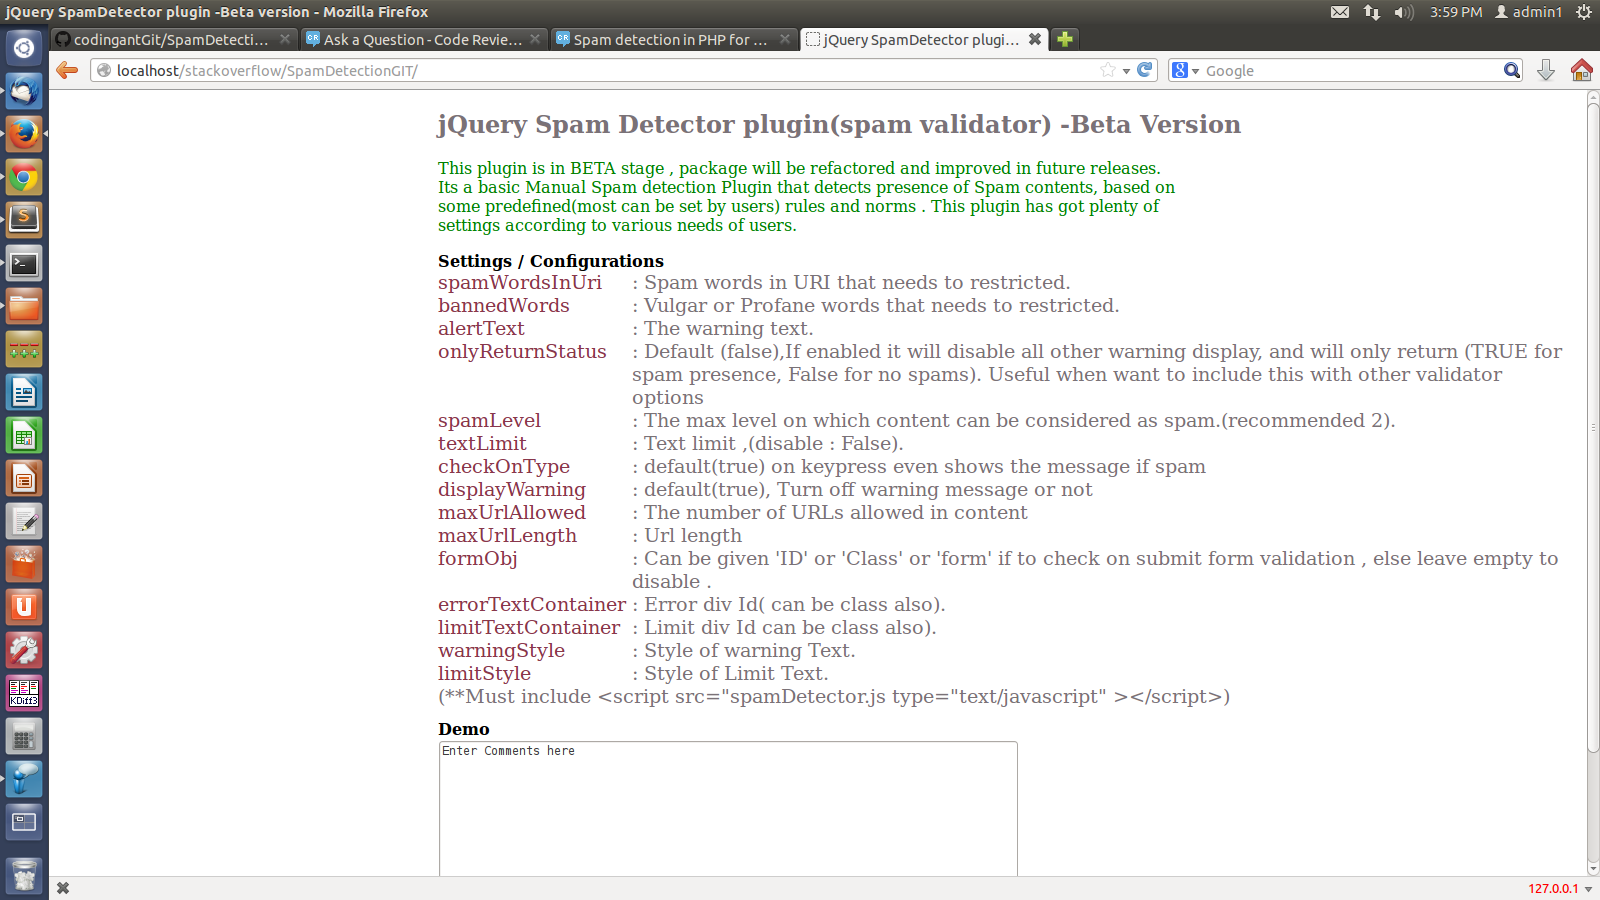Image resolution: width=1600 pixels, height=900 pixels.
Task: Open the sound volume indicator
Action: point(1404,12)
